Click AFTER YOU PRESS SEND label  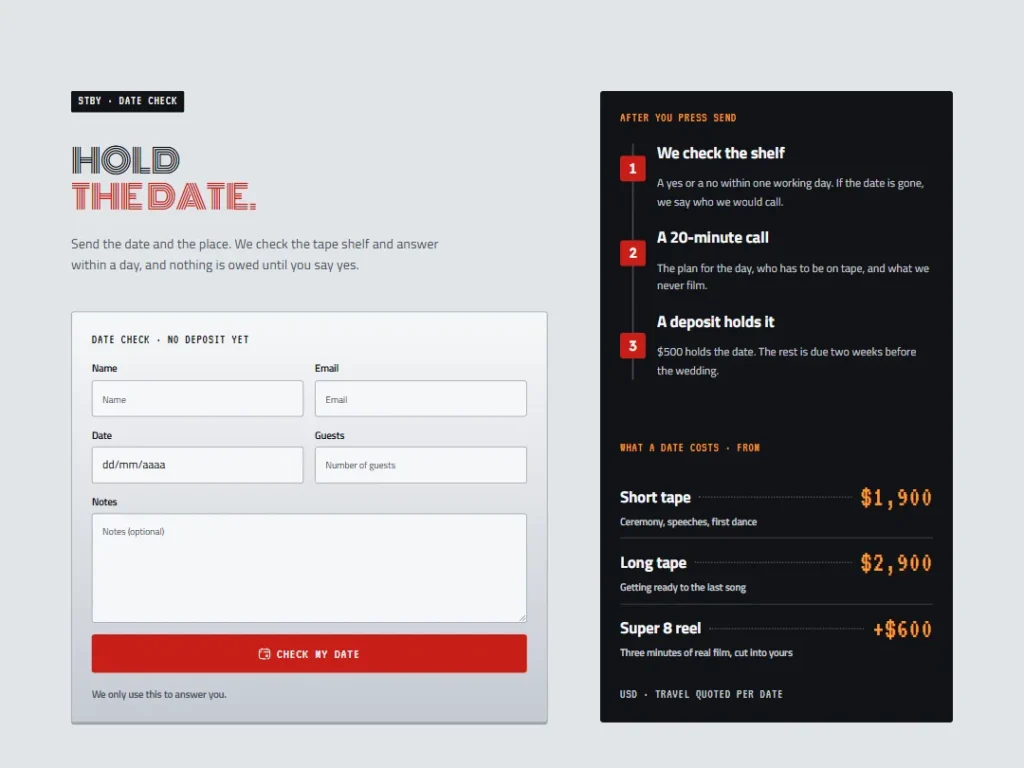(678, 118)
